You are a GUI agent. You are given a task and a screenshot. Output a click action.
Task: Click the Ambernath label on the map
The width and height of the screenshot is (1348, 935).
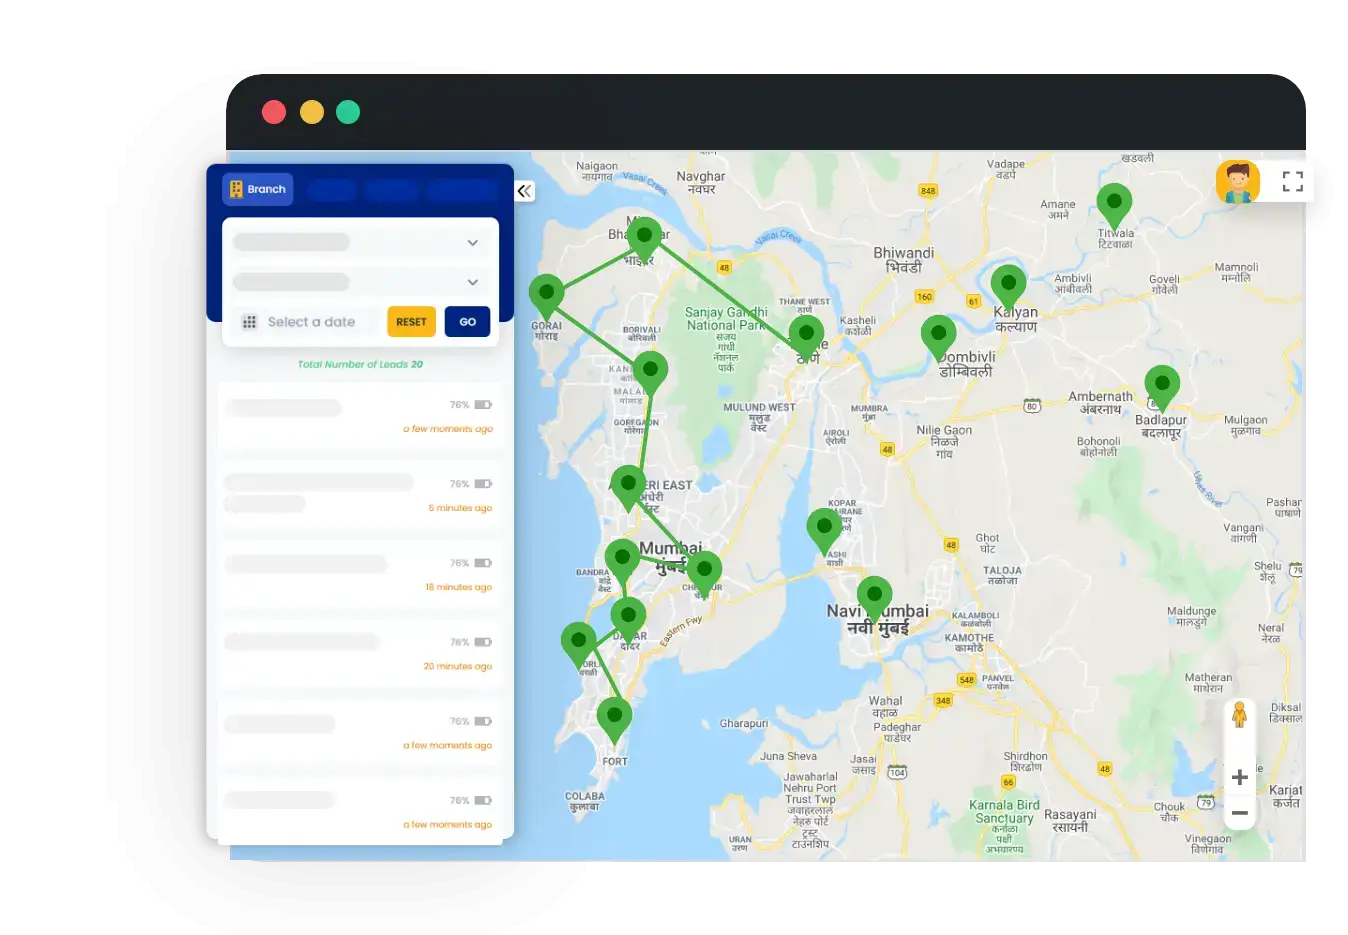pos(1100,402)
